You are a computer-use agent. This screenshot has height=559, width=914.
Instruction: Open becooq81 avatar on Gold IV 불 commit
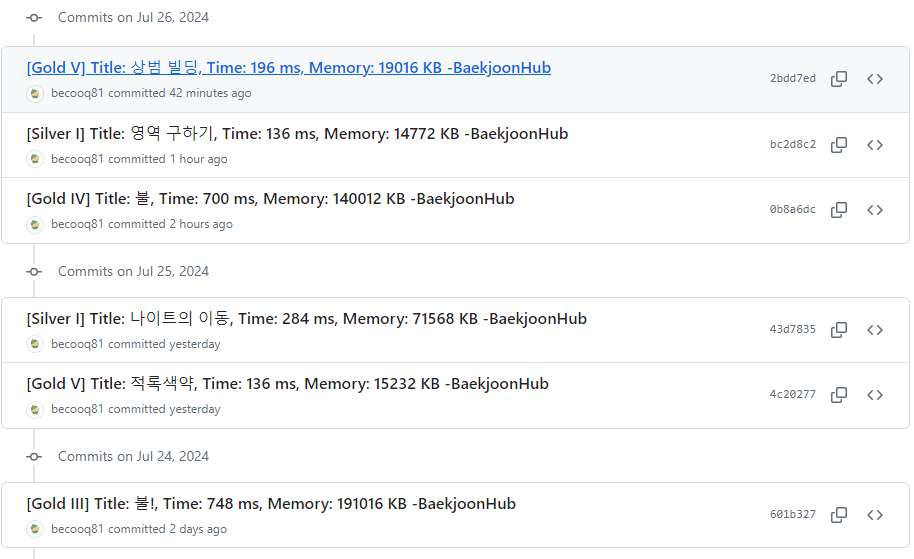tap(35, 224)
